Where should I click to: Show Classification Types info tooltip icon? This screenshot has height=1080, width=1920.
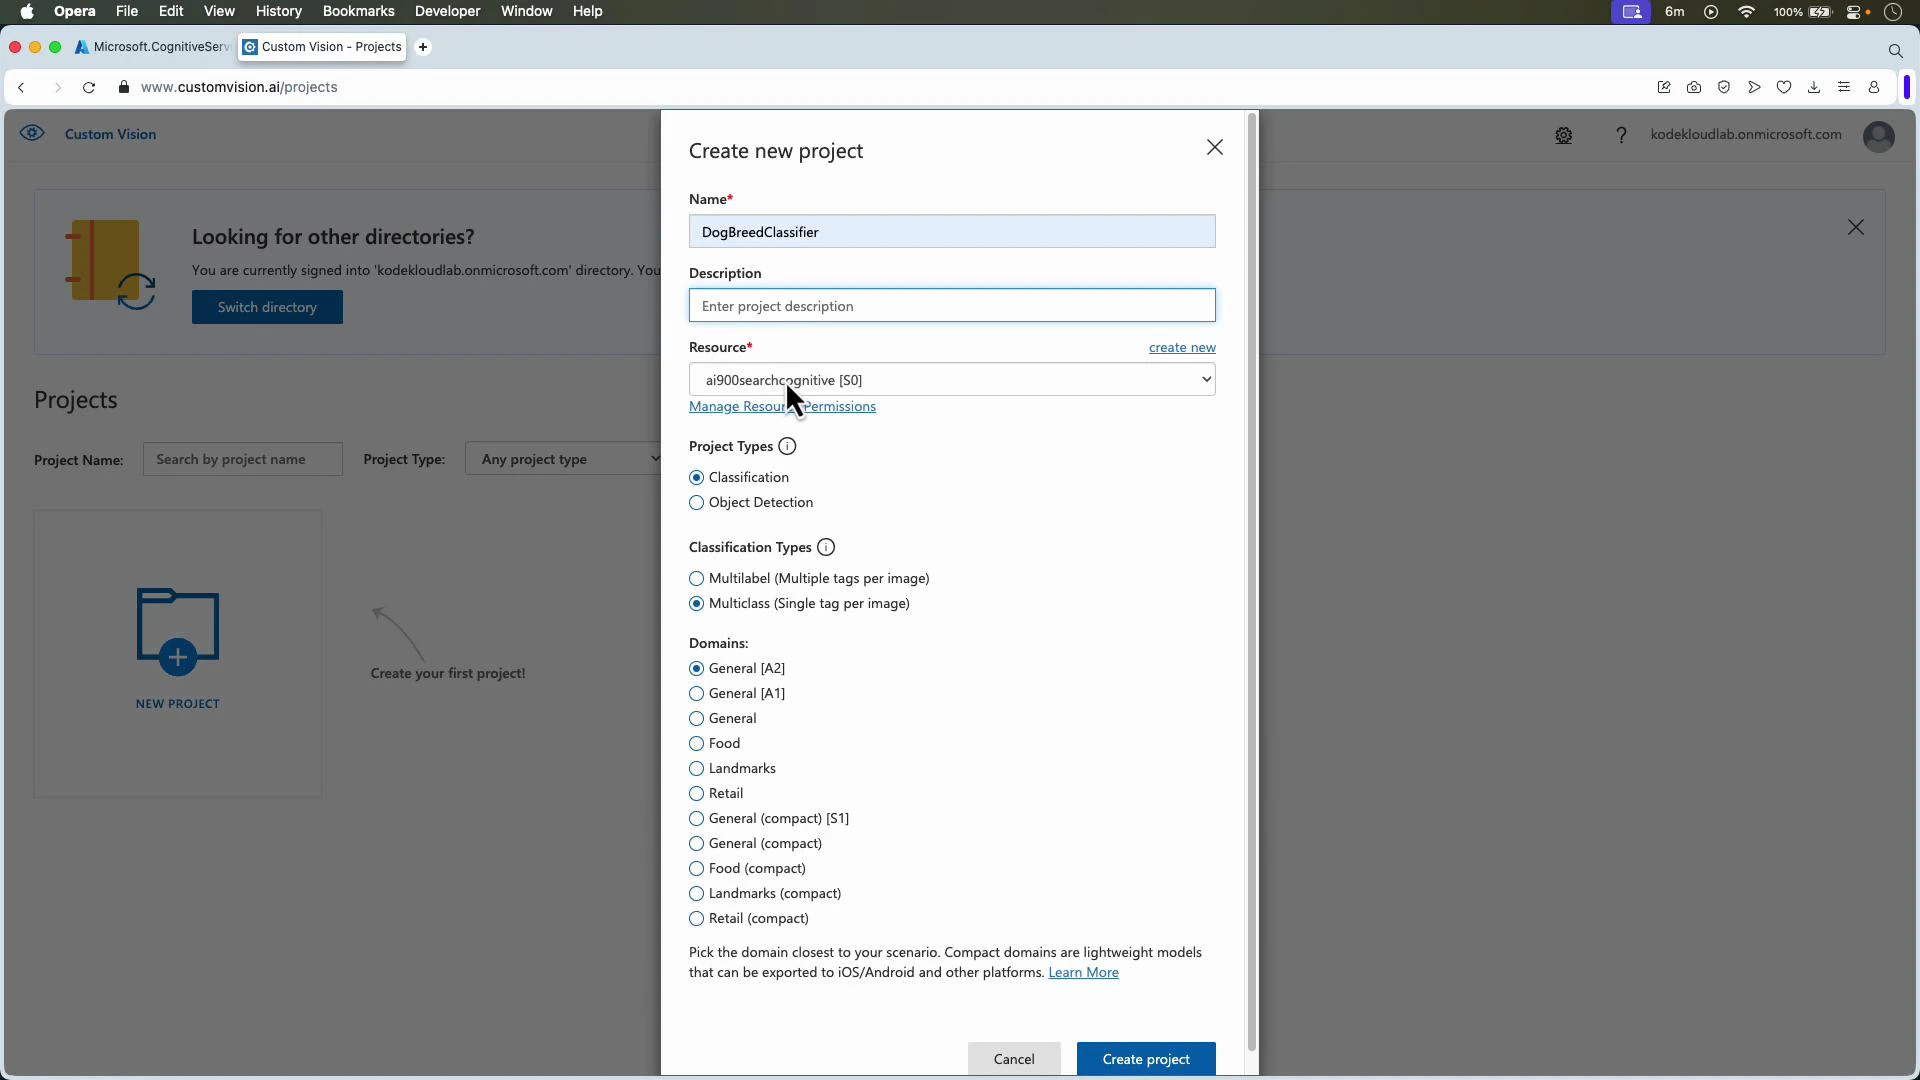(x=826, y=548)
